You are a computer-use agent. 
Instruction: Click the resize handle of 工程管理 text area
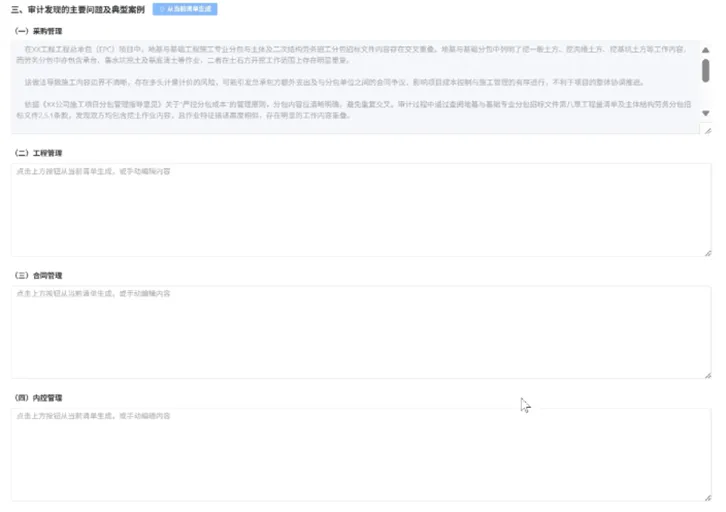pyautogui.click(x=708, y=253)
